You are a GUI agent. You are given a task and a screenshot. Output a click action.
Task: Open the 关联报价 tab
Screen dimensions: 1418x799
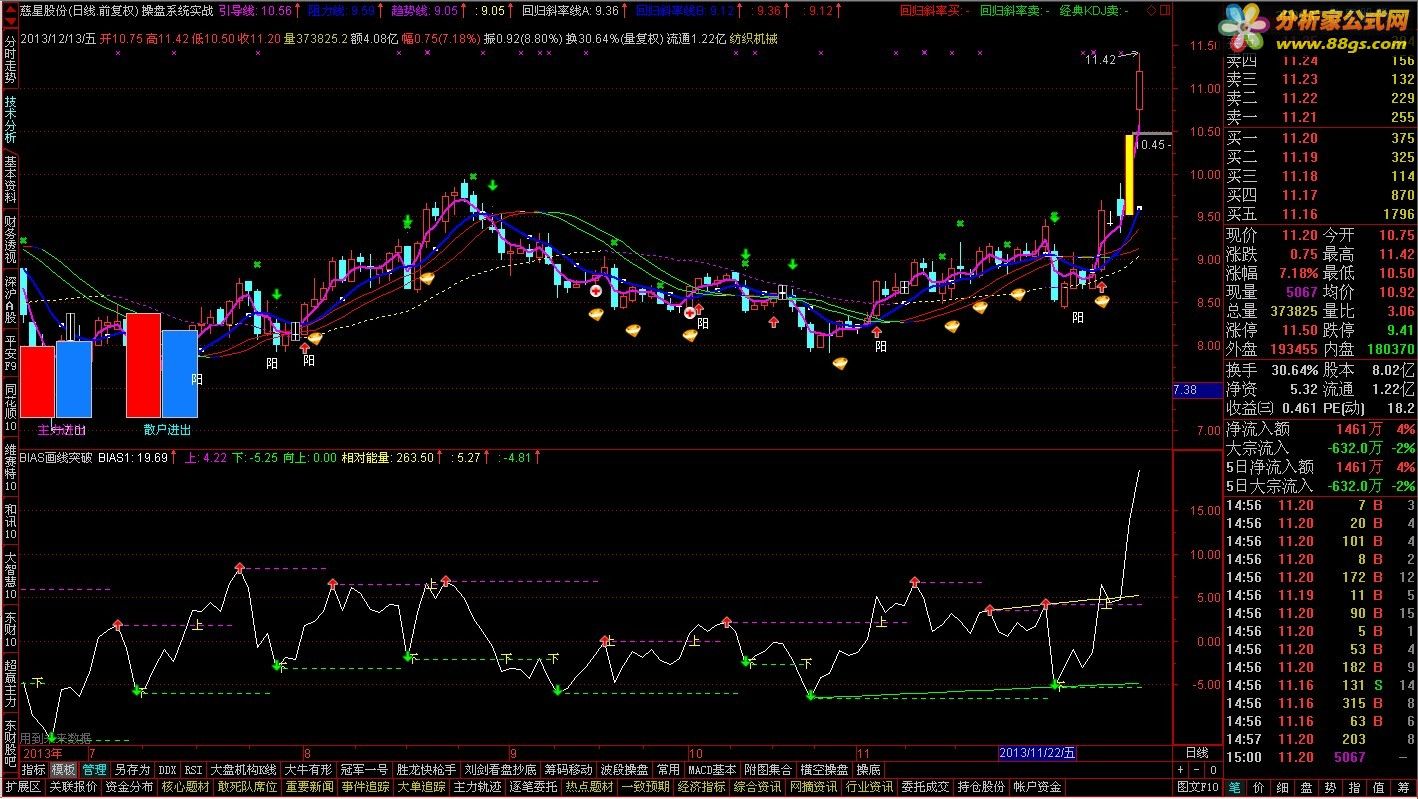click(73, 787)
